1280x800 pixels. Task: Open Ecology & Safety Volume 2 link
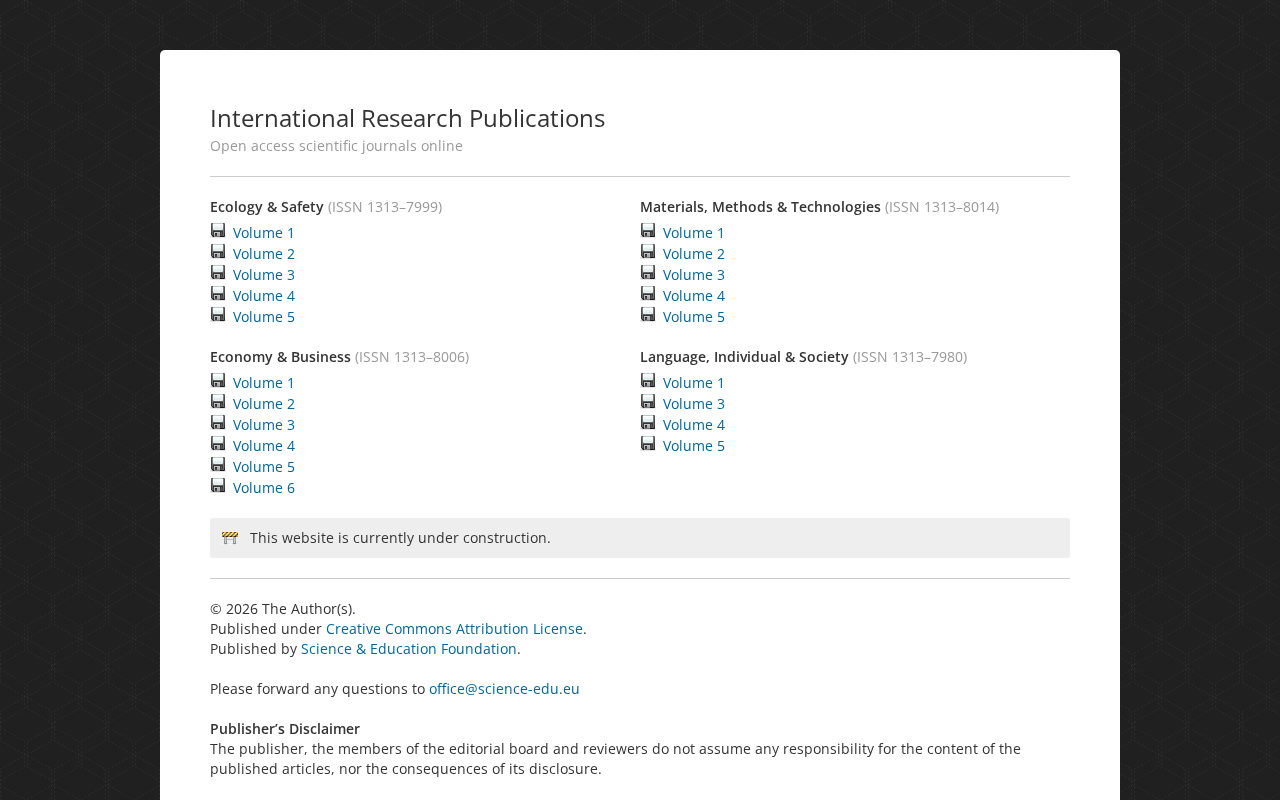tap(264, 254)
